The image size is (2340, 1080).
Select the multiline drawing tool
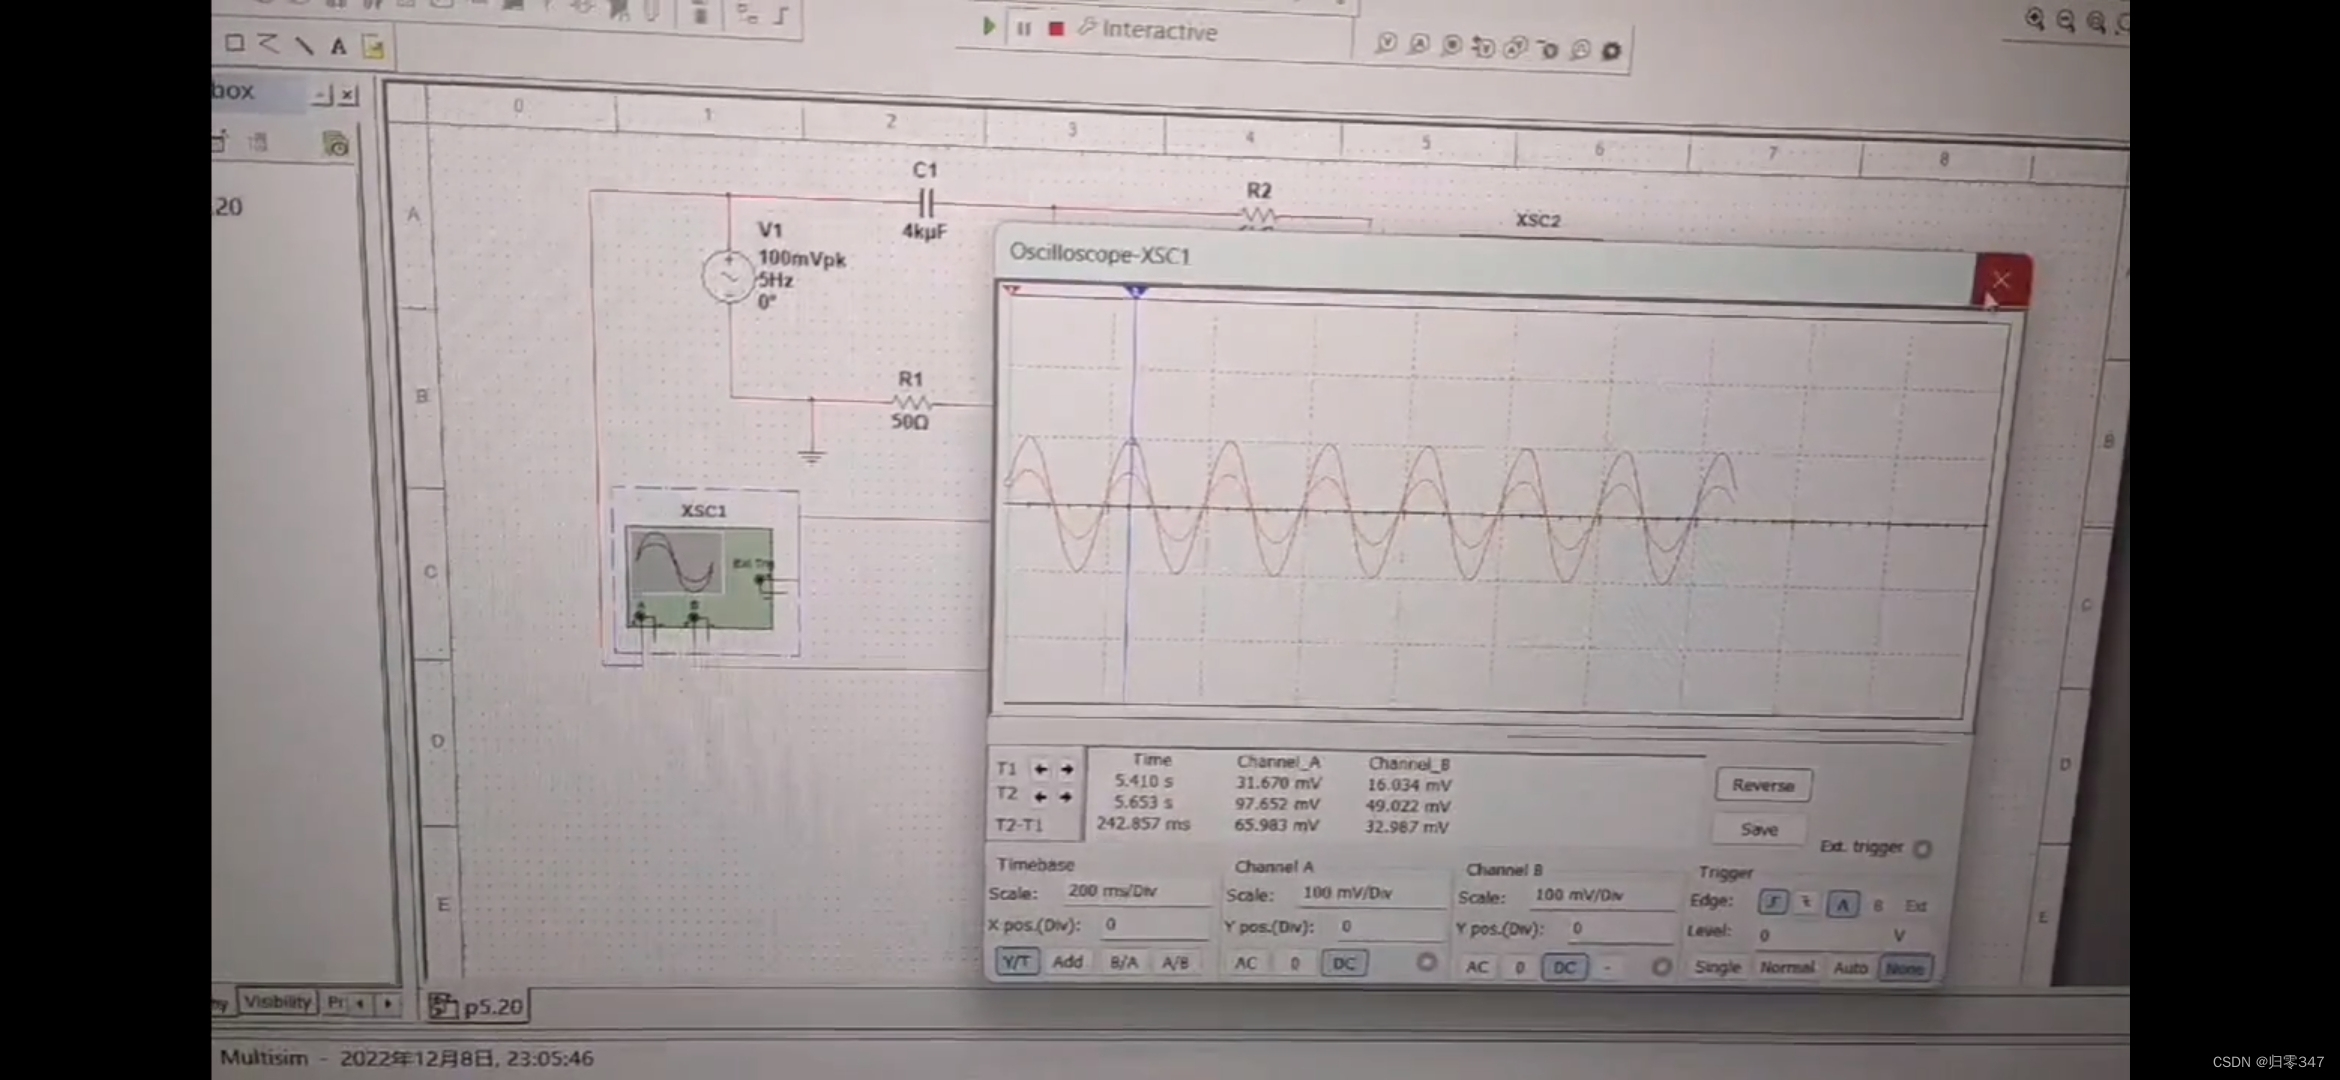[x=268, y=43]
